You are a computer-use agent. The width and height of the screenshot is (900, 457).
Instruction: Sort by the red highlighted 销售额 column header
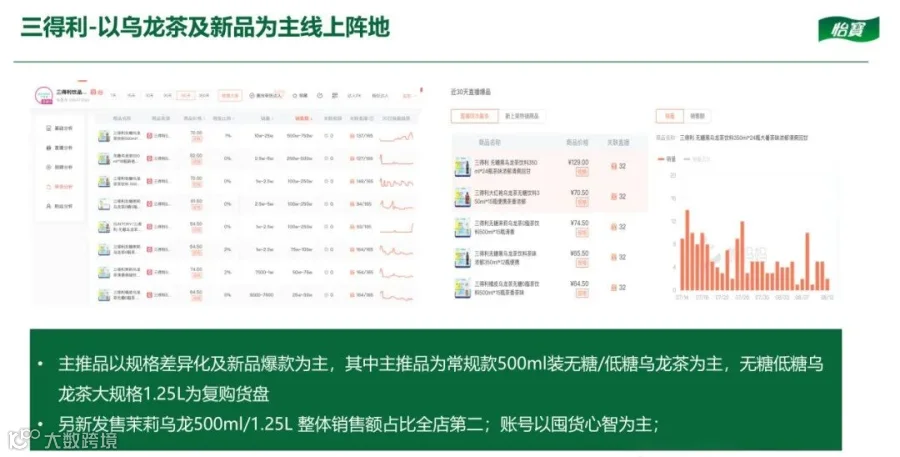(303, 118)
